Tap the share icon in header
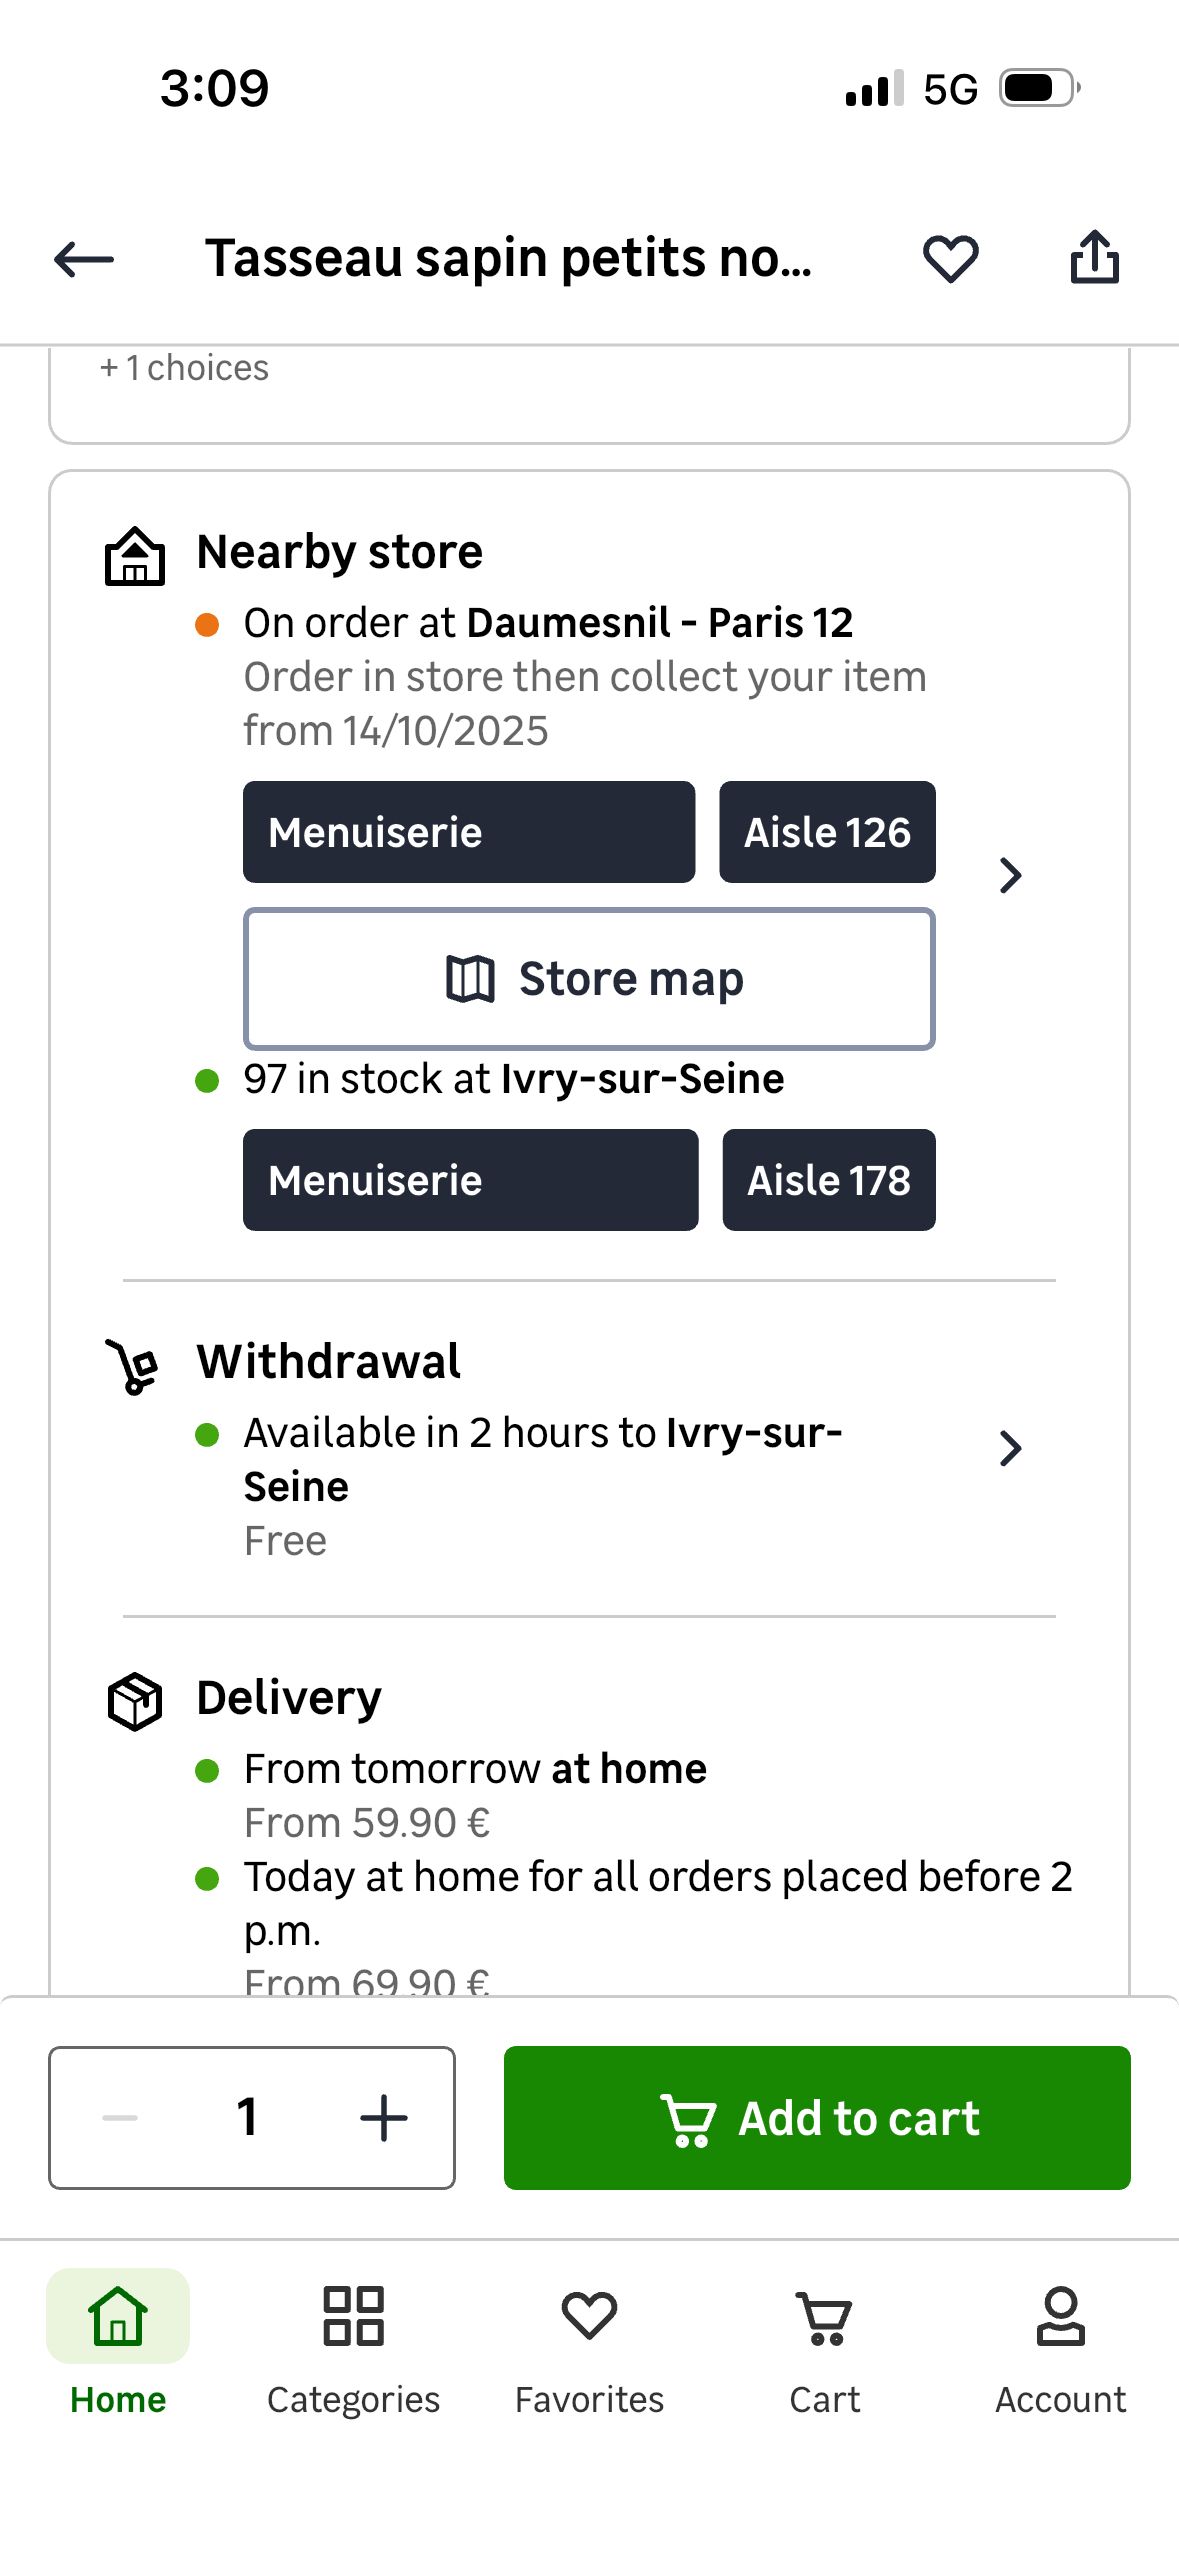 coord(1094,258)
